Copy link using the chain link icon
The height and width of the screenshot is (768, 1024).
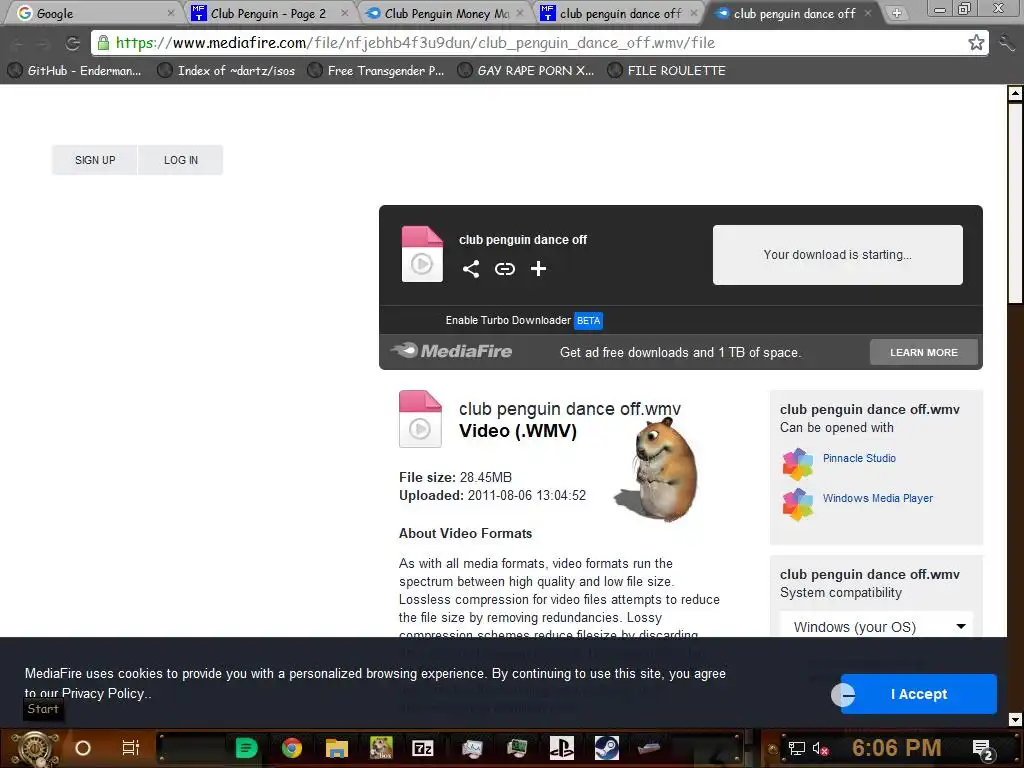tap(505, 268)
